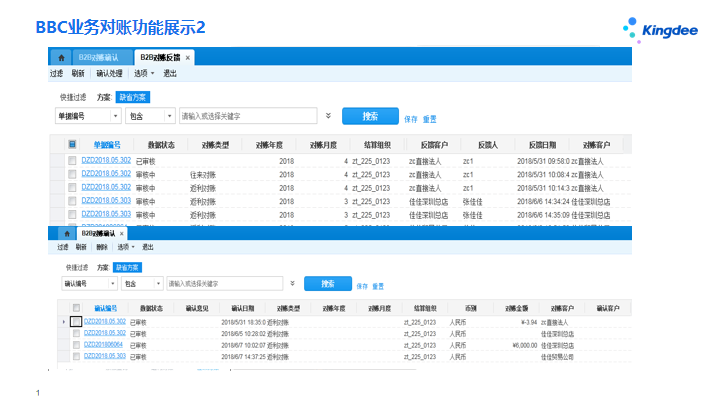Focus the keyword search box in upper window

[248, 116]
